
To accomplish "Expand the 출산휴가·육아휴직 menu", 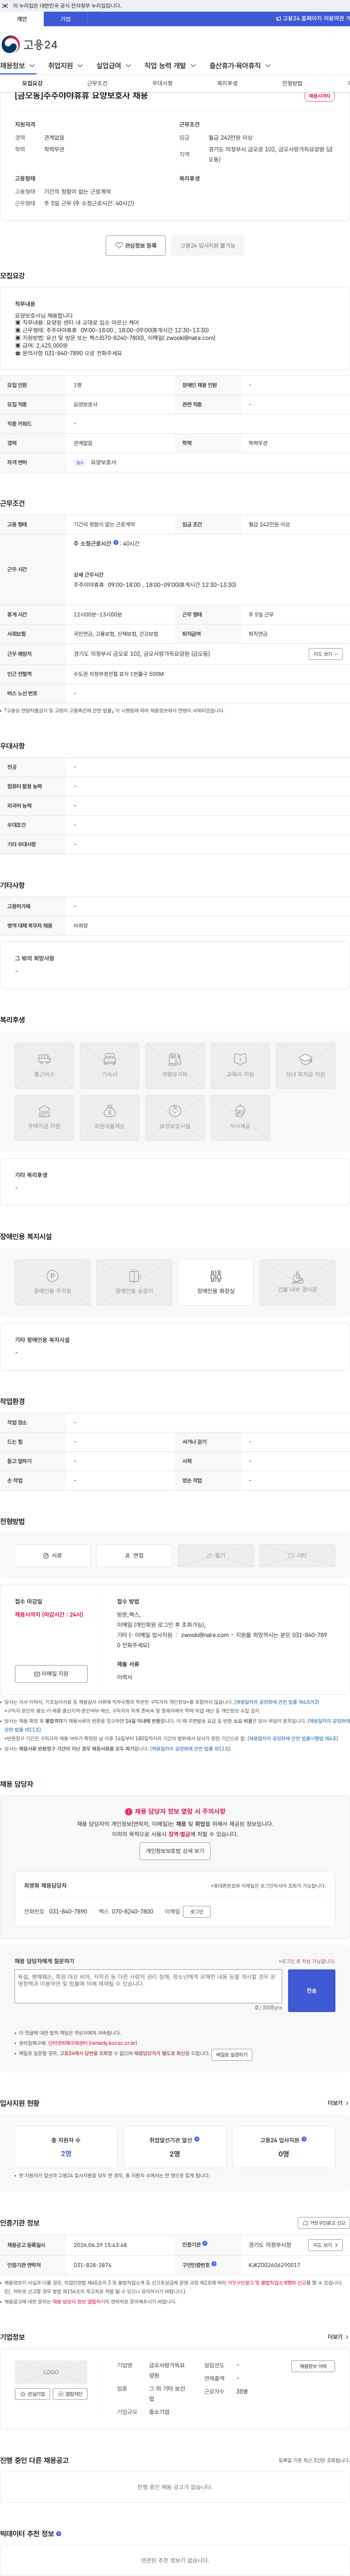I will [240, 66].
